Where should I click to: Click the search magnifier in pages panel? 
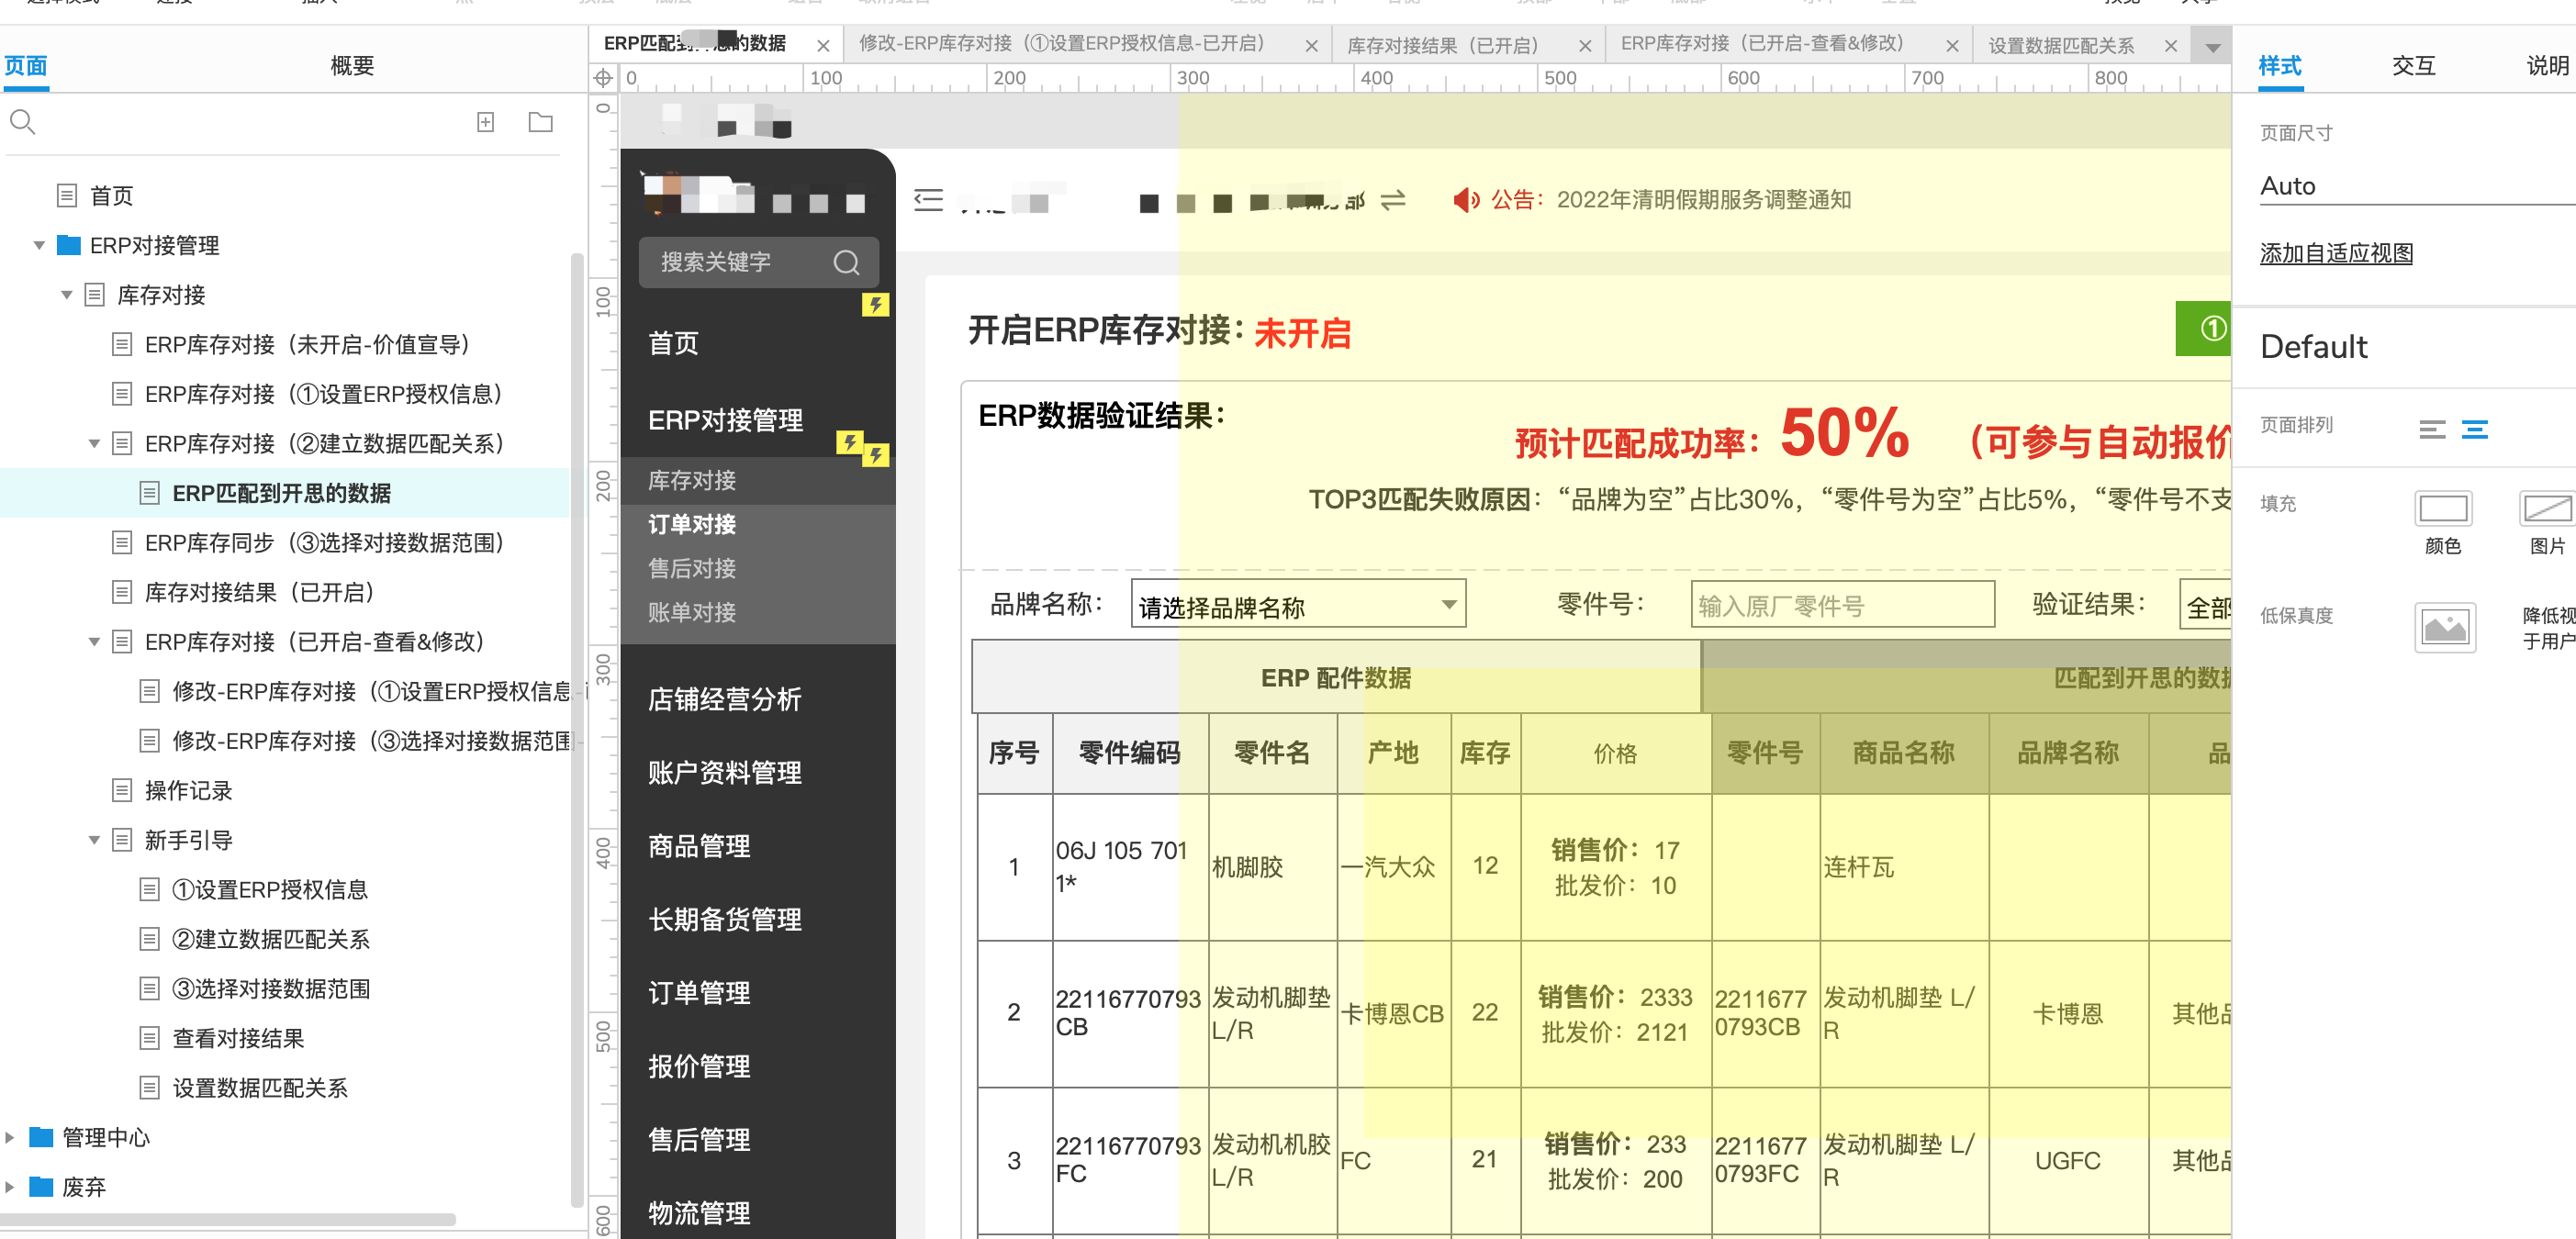(x=22, y=122)
